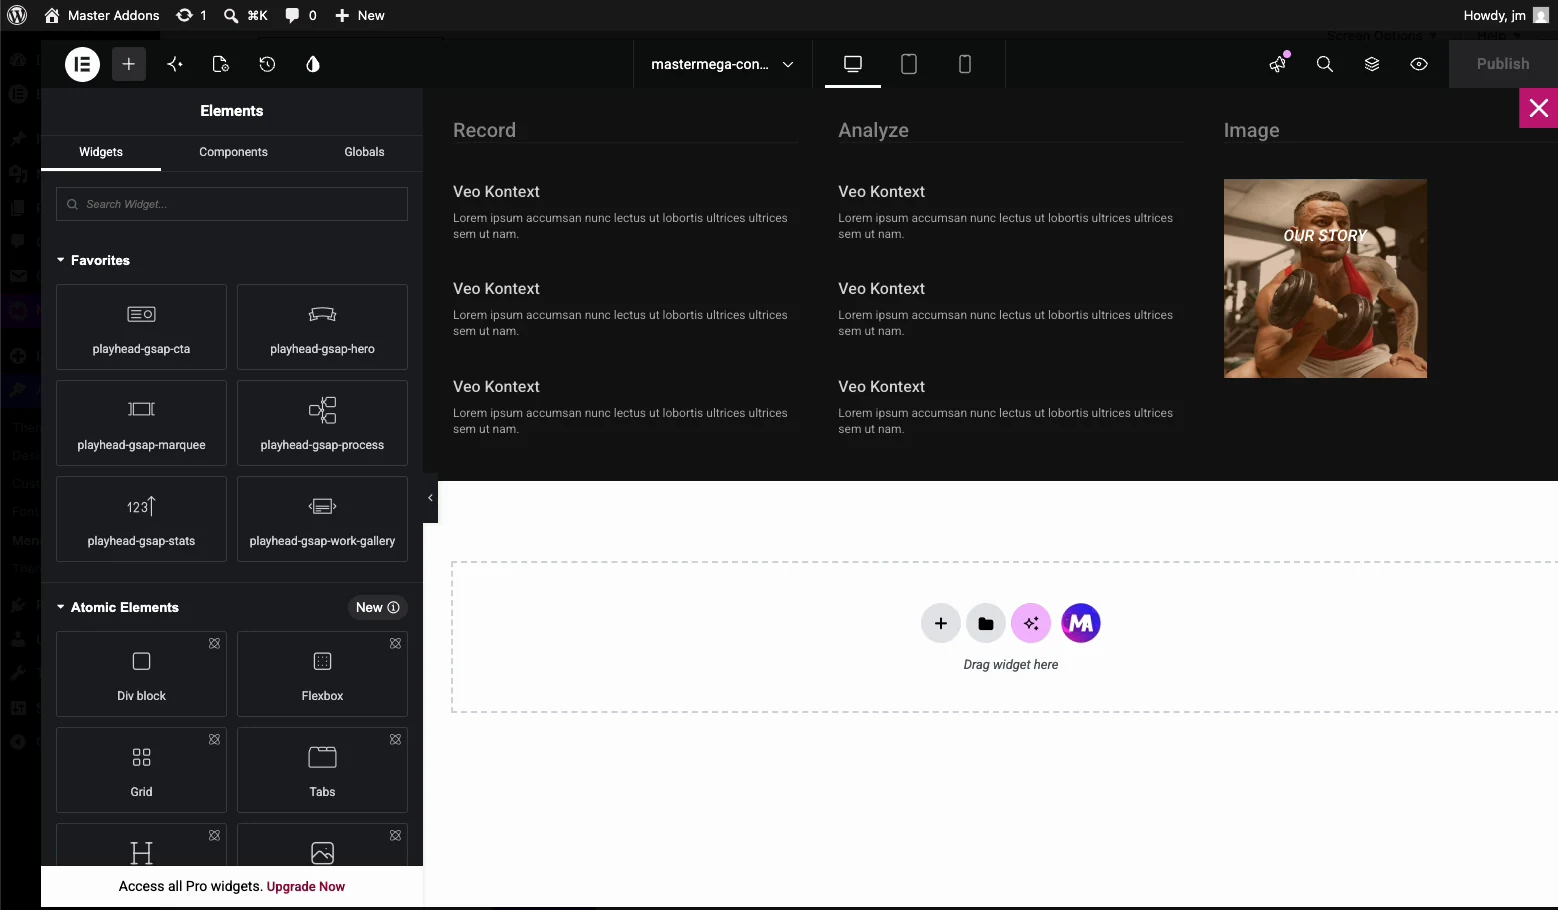Select the Record column heading
Viewport: 1558px width, 910px height.
coord(484,130)
